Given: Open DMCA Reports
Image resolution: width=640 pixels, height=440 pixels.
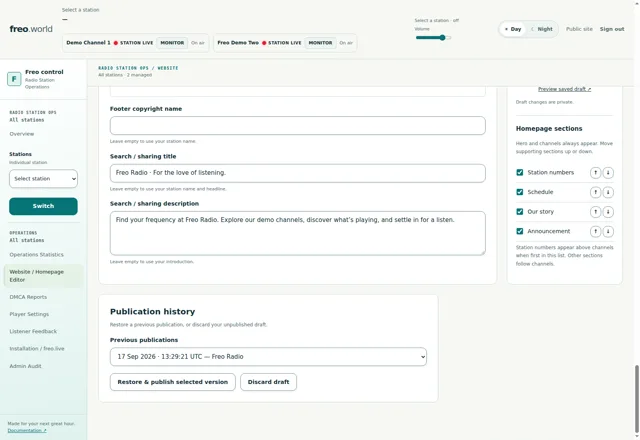Looking at the screenshot, I should (x=28, y=297).
